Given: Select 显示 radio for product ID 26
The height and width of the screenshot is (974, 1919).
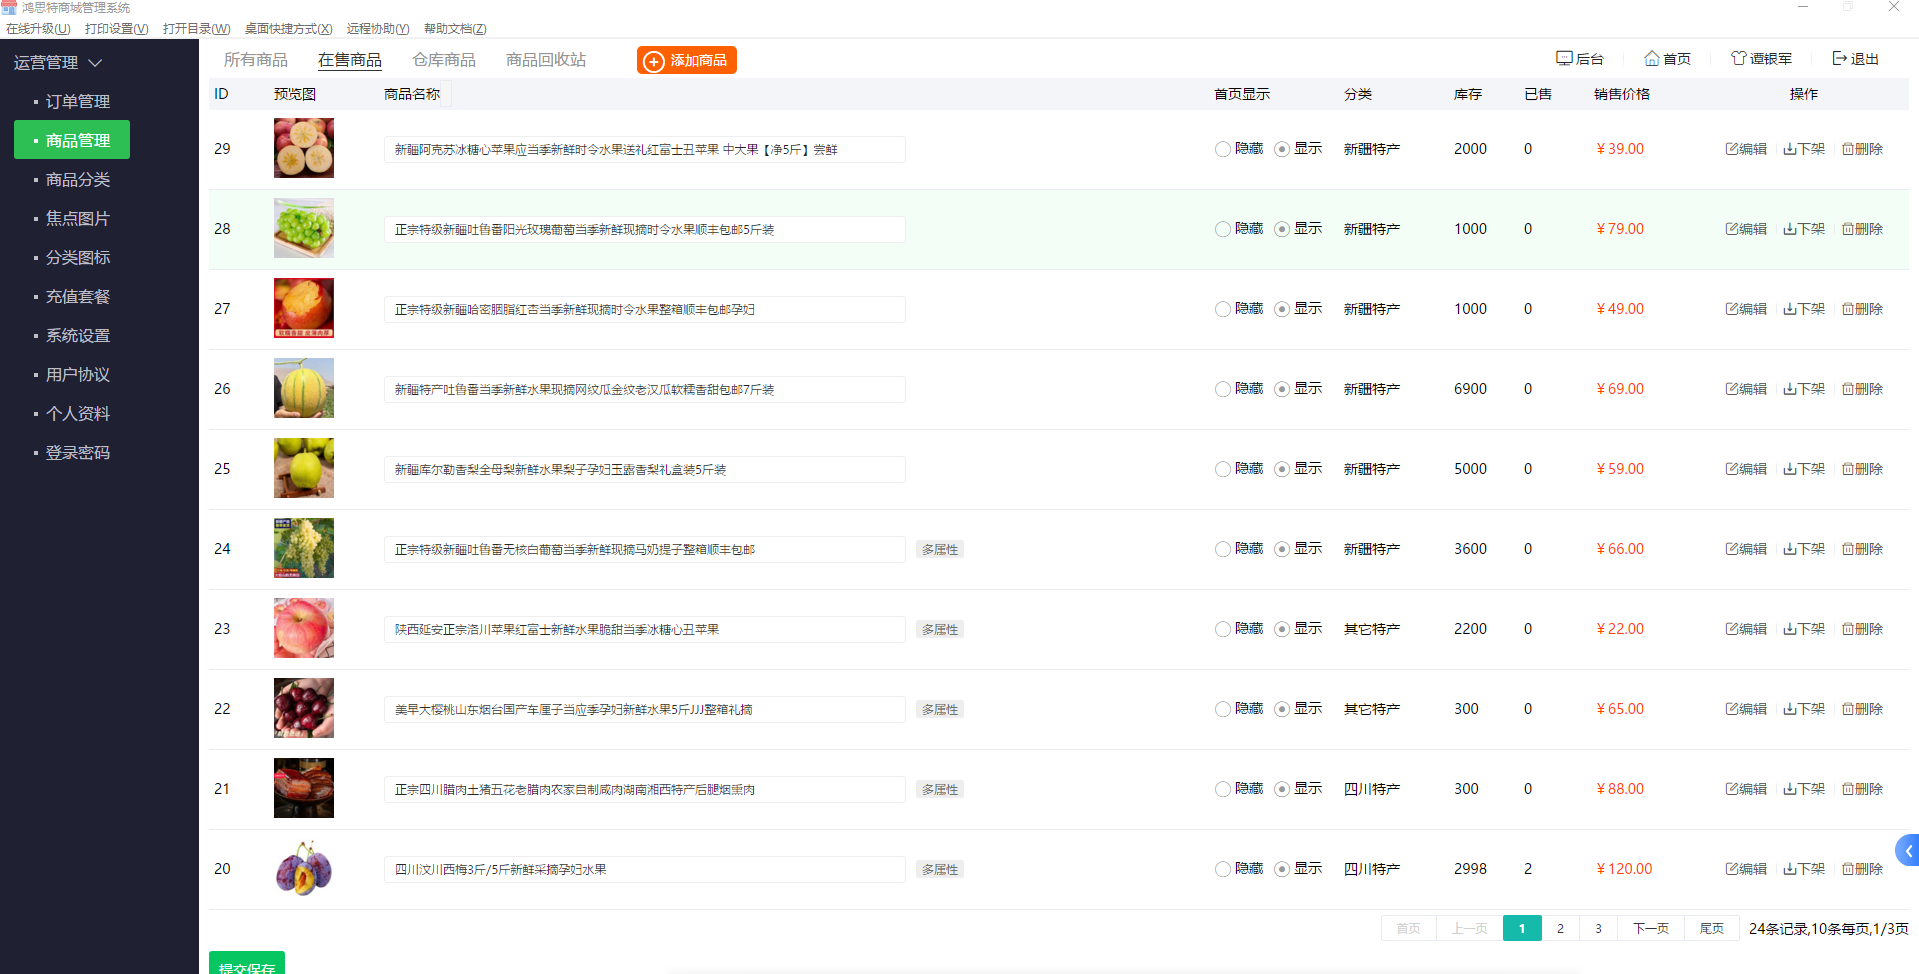Looking at the screenshot, I should pos(1282,389).
